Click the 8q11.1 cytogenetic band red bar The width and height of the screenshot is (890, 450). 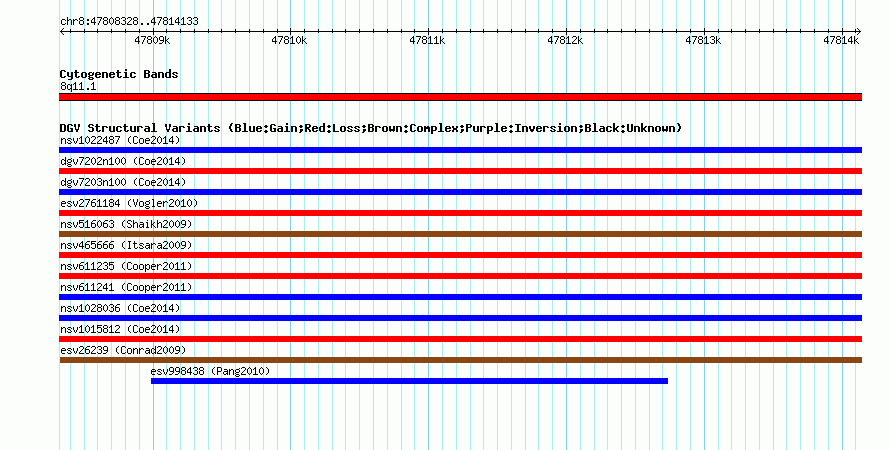(x=460, y=97)
